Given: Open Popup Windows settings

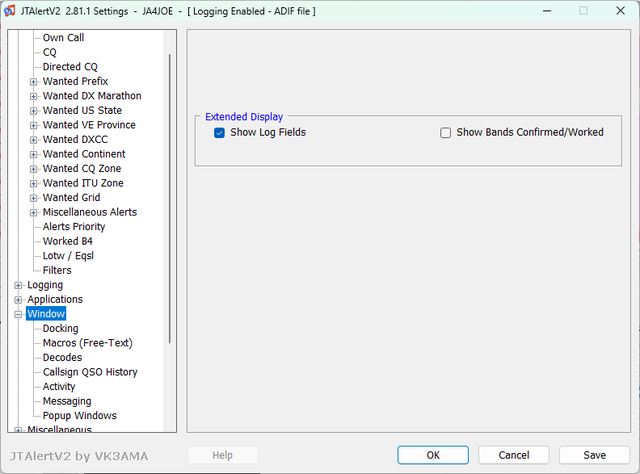Looking at the screenshot, I should [80, 416].
